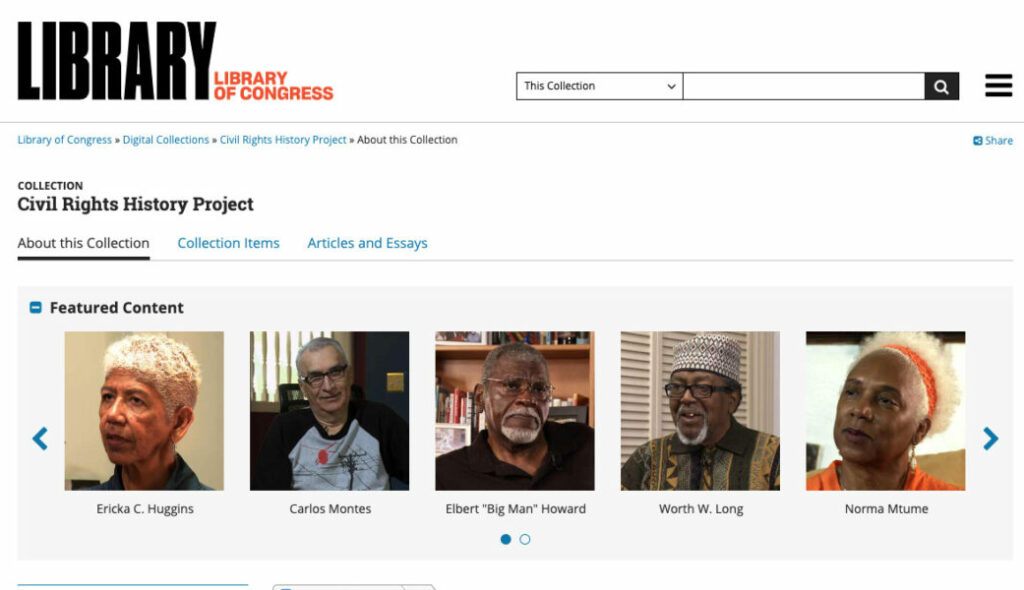Select the first carousel page dot
Image resolution: width=1024 pixels, height=590 pixels.
click(x=505, y=539)
